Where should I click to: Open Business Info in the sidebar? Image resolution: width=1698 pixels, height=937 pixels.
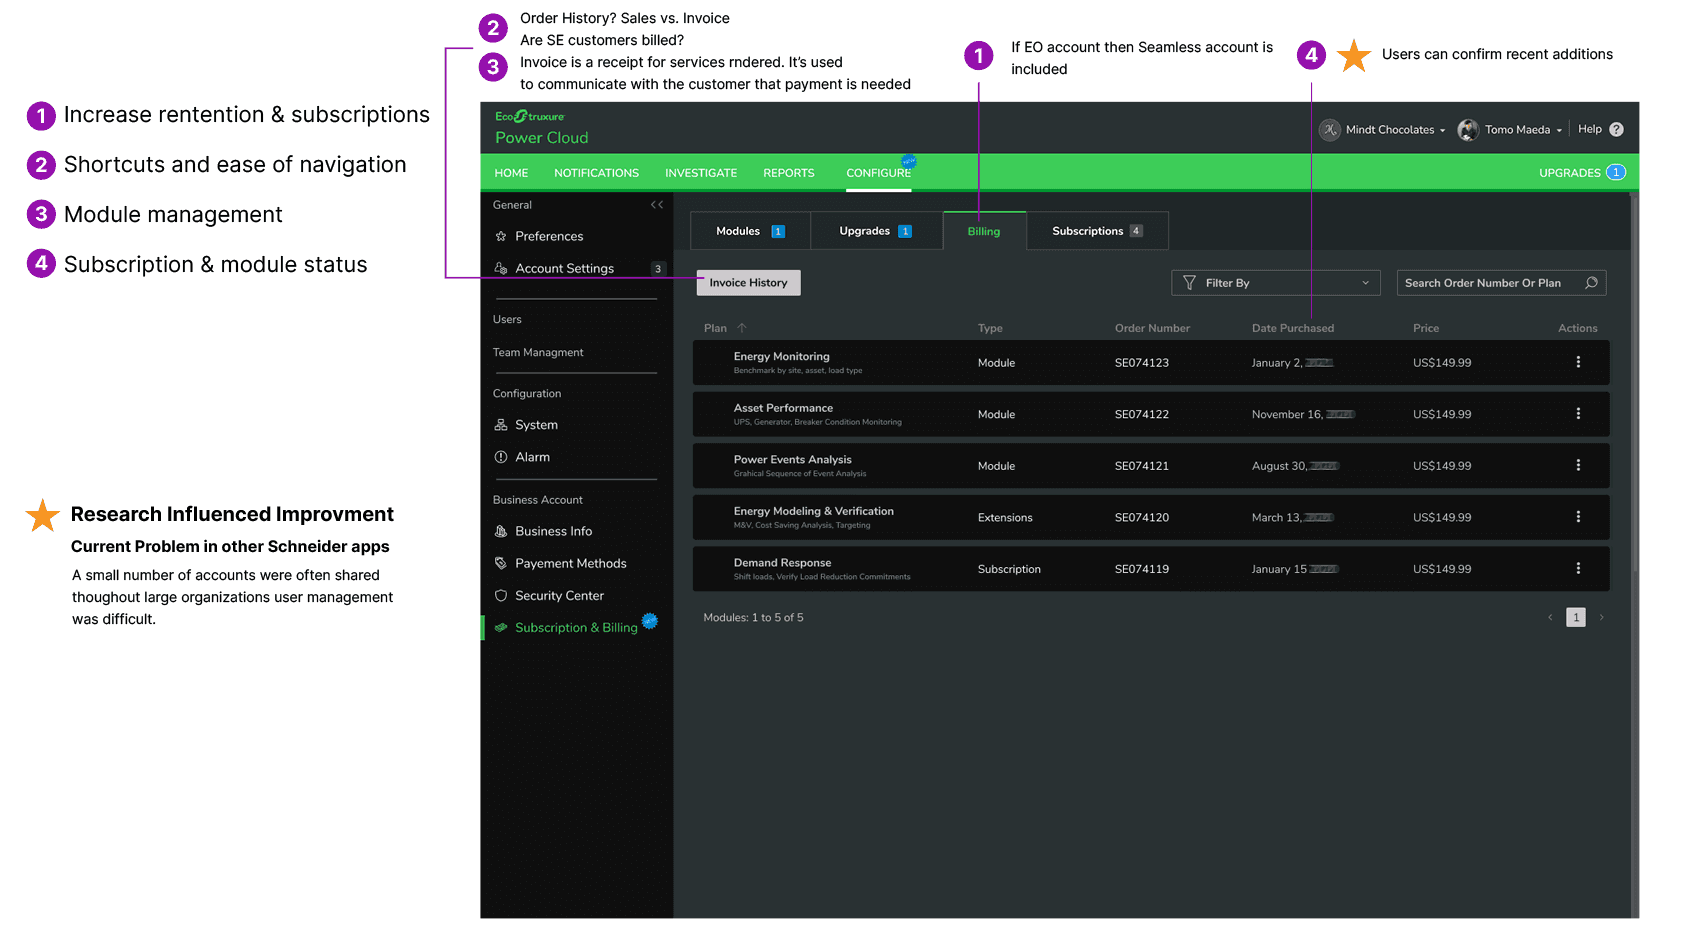554,531
